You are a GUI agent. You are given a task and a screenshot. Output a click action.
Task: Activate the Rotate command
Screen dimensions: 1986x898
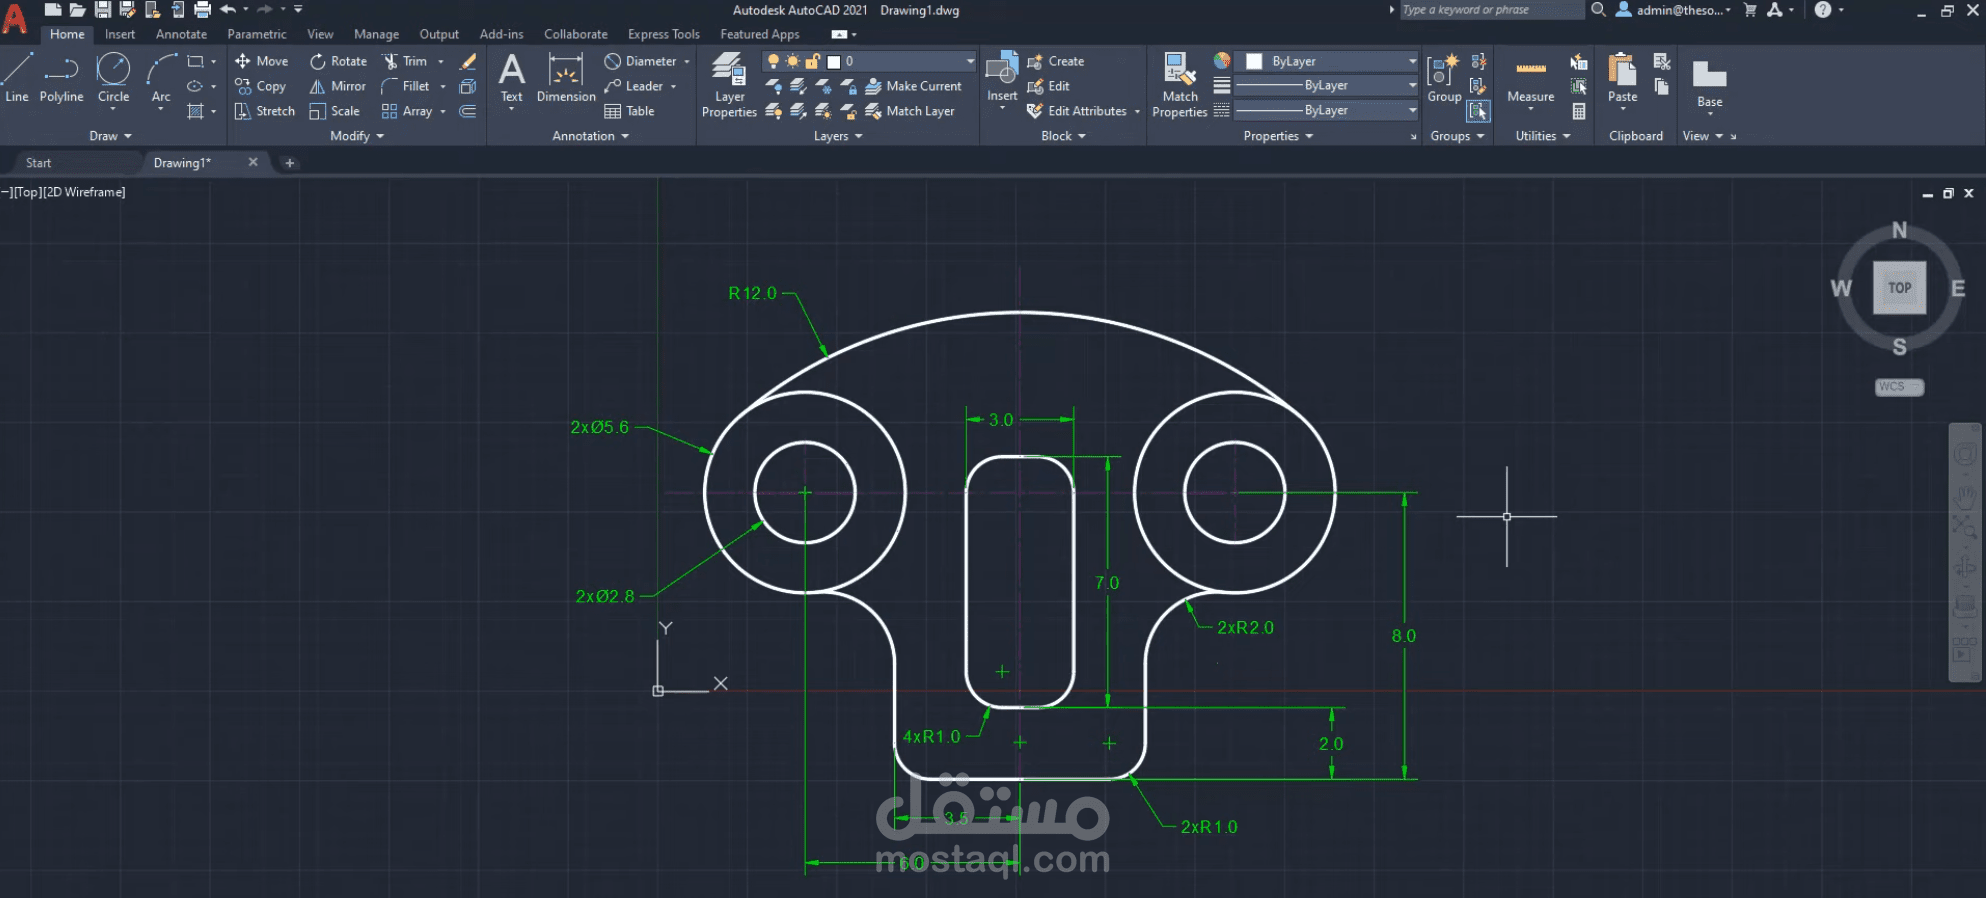point(338,61)
